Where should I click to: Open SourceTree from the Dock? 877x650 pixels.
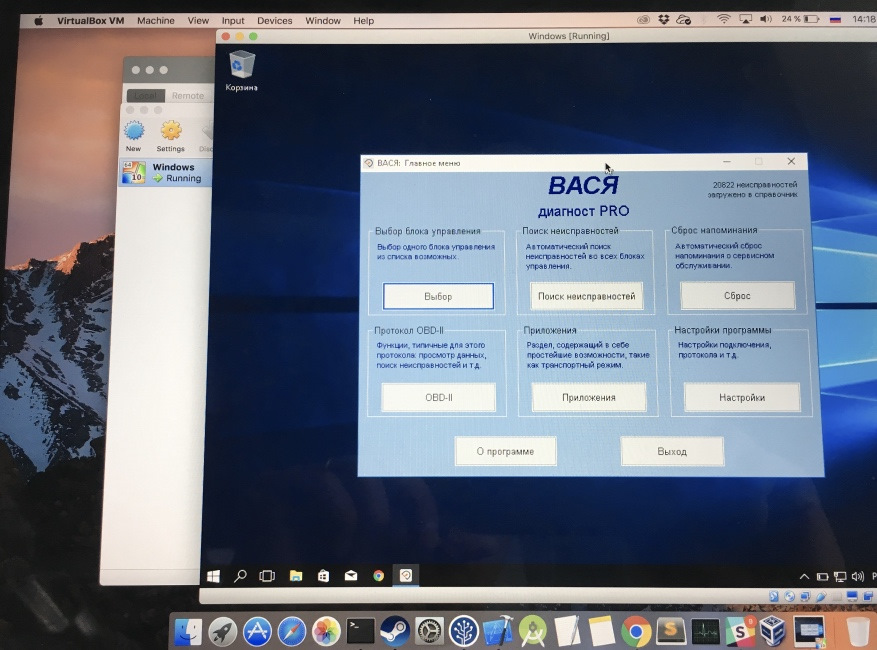(463, 632)
